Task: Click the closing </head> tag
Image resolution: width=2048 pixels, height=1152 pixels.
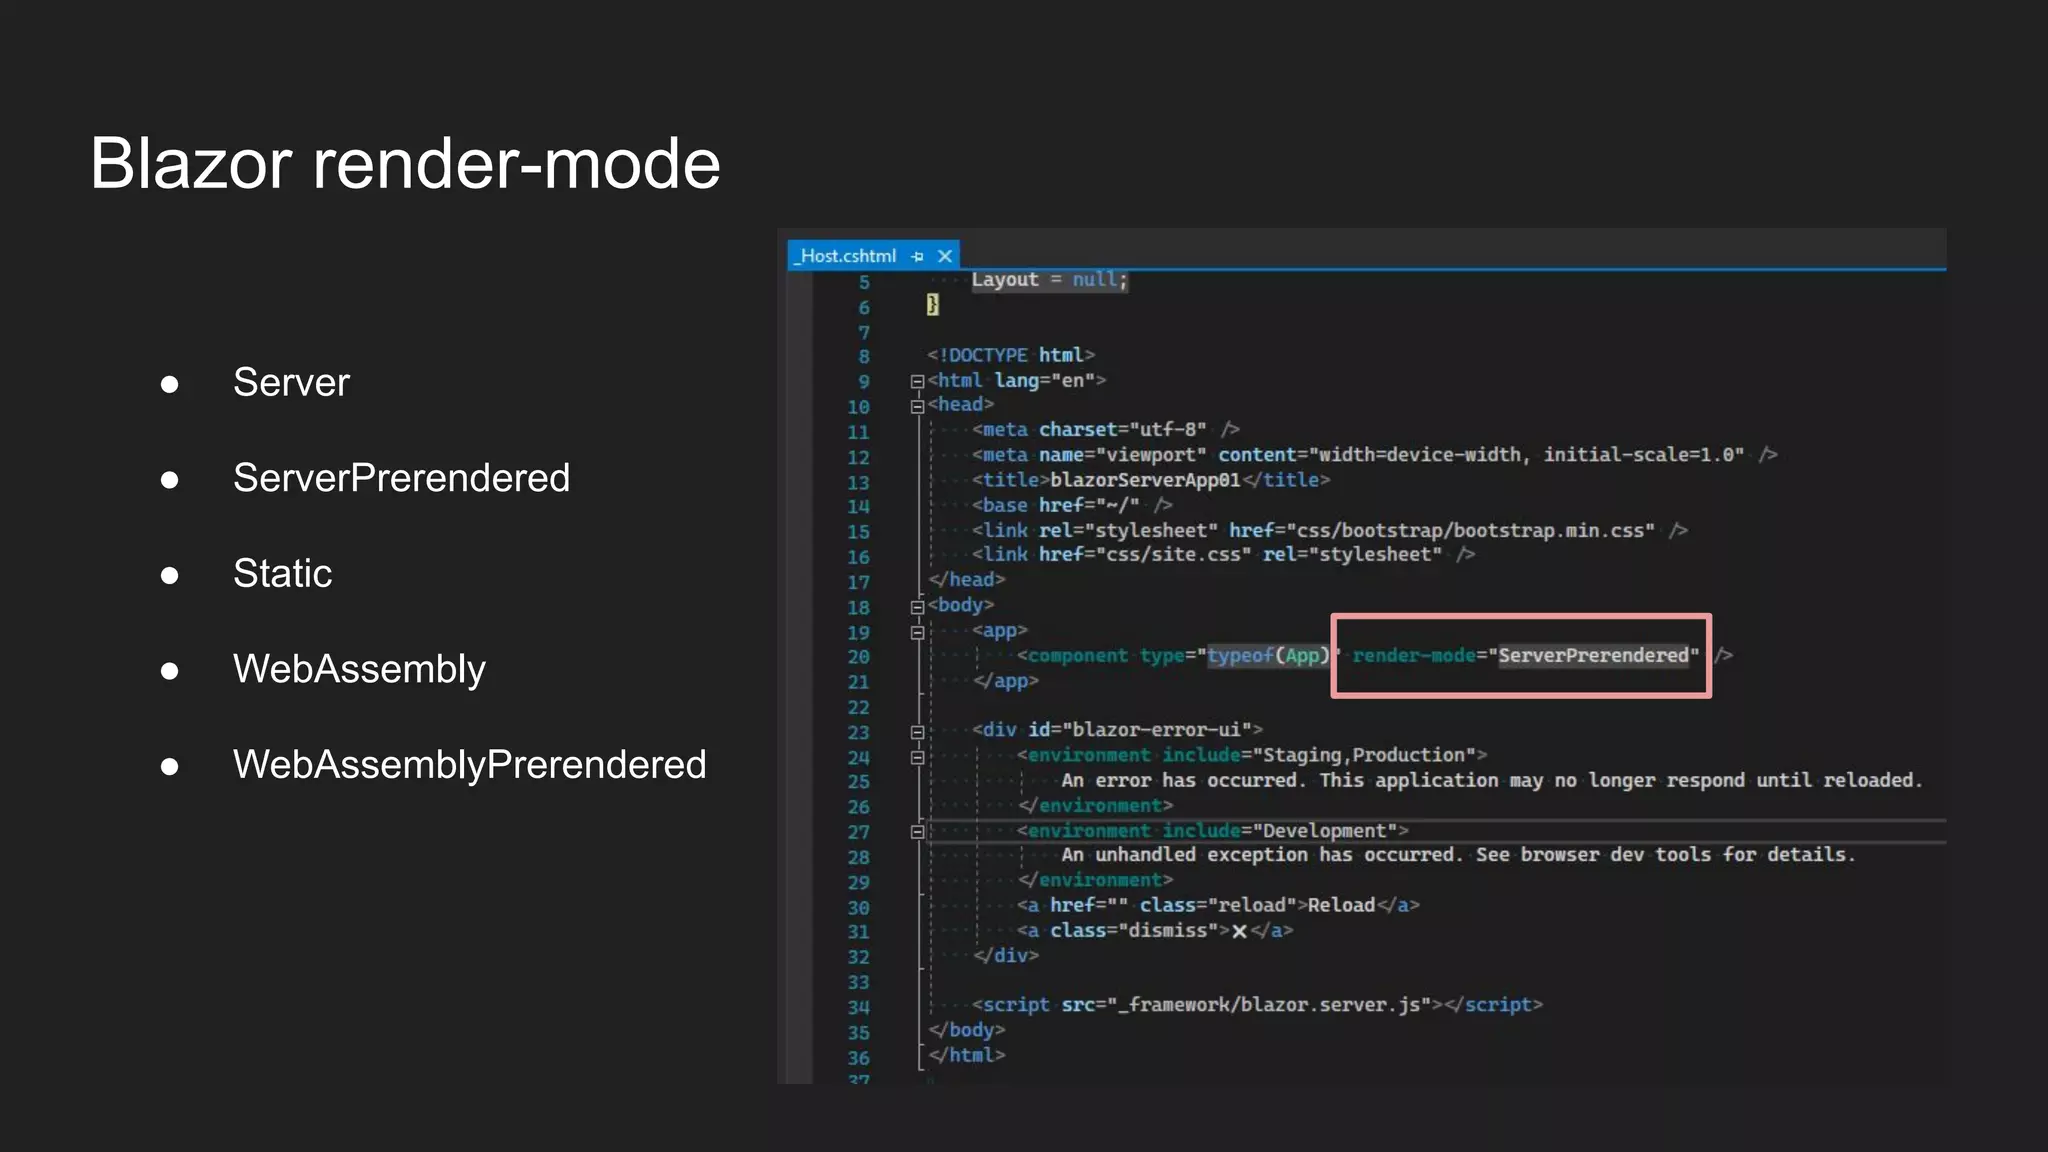Action: [x=967, y=580]
